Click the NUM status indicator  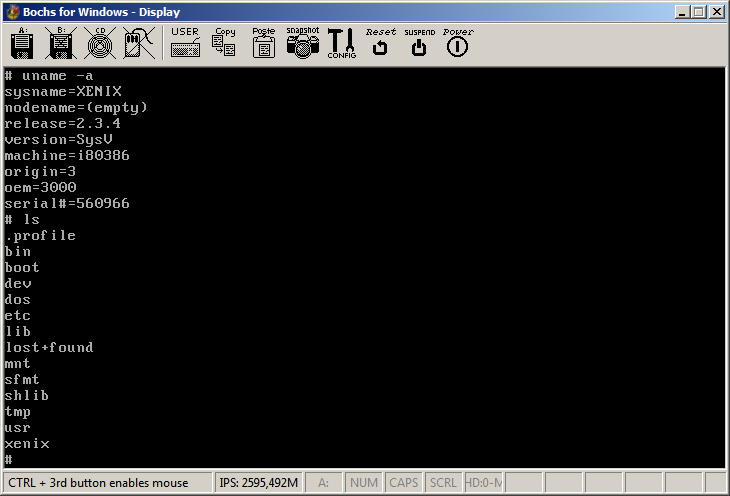click(x=364, y=482)
